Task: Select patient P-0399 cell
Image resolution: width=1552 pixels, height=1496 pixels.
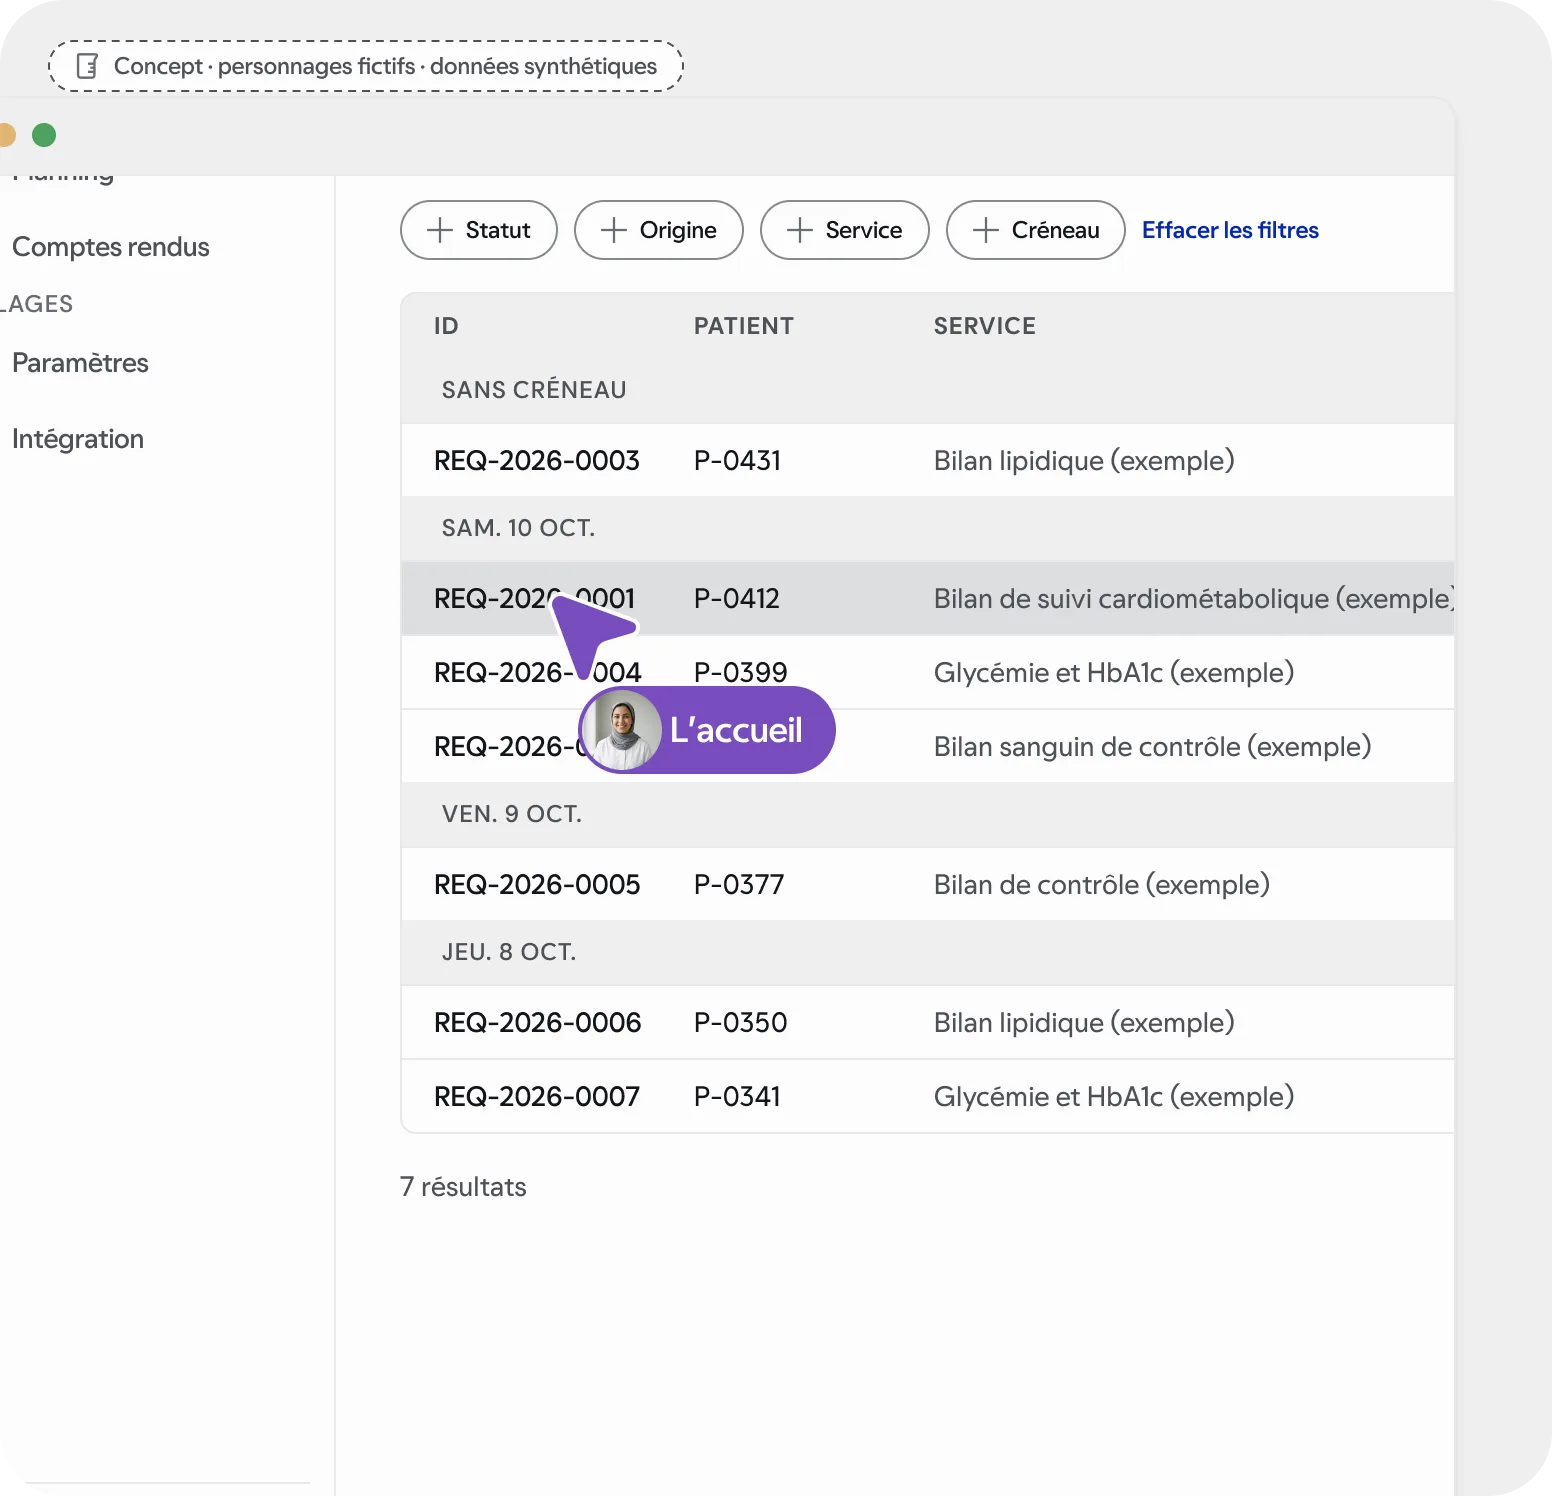Action: pyautogui.click(x=741, y=673)
